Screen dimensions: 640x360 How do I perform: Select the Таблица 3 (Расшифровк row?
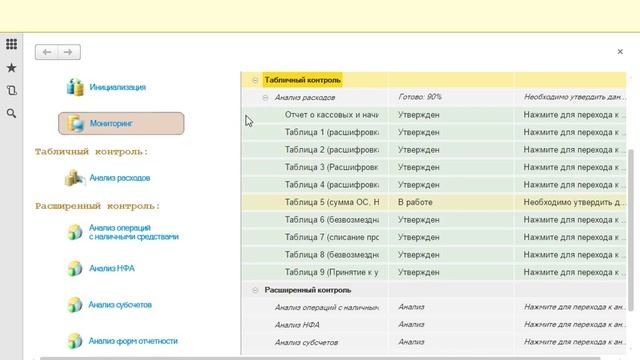(433, 167)
